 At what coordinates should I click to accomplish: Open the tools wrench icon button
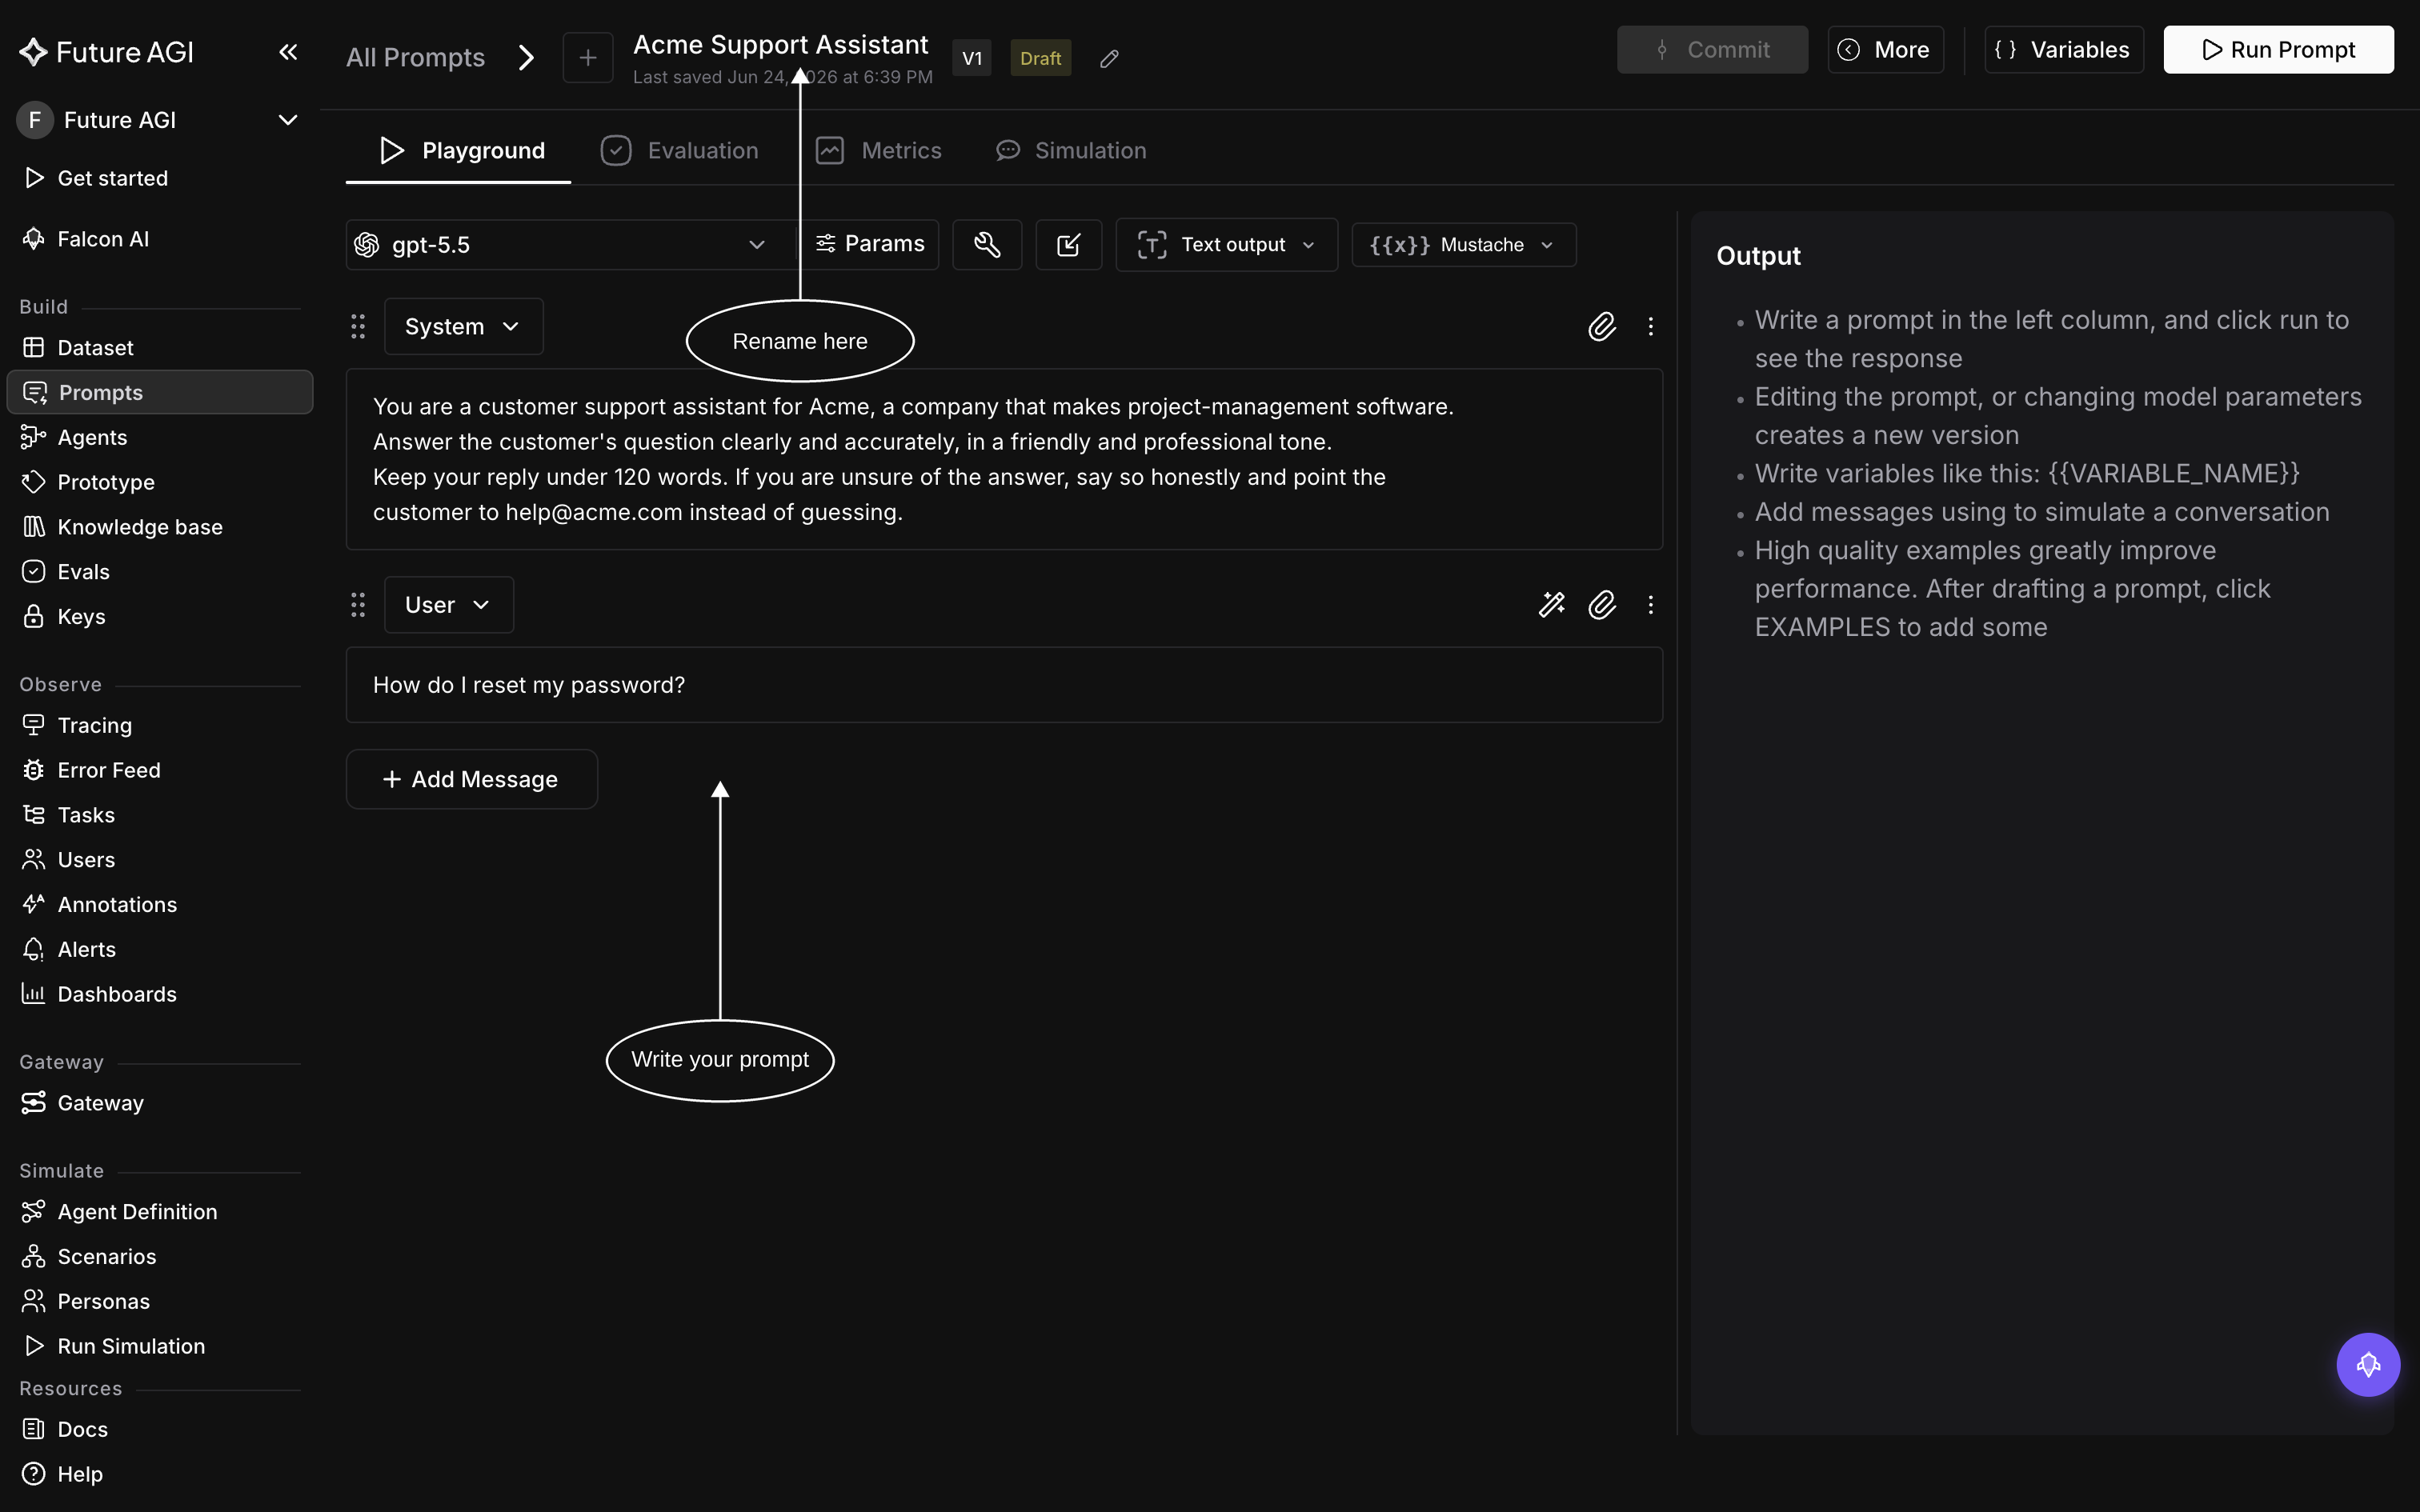tap(987, 245)
